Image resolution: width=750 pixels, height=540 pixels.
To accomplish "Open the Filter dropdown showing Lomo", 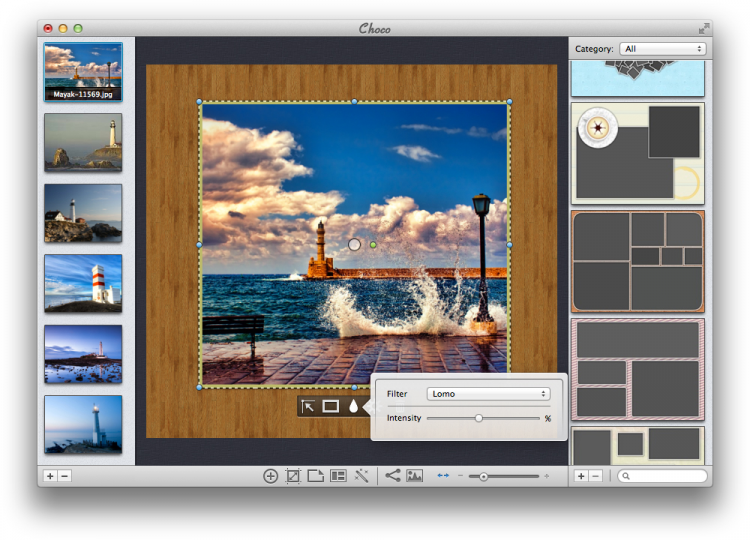I will [488, 394].
